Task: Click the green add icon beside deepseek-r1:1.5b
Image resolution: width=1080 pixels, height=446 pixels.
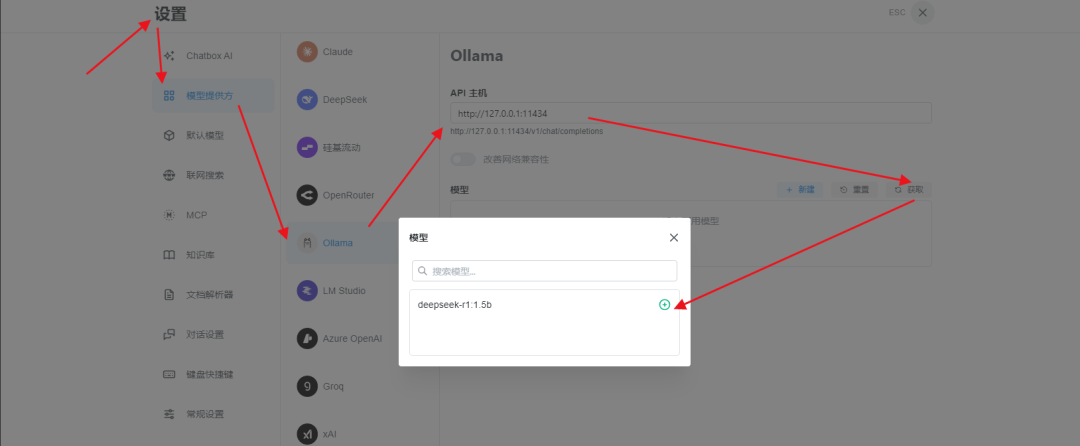Action: coord(664,304)
